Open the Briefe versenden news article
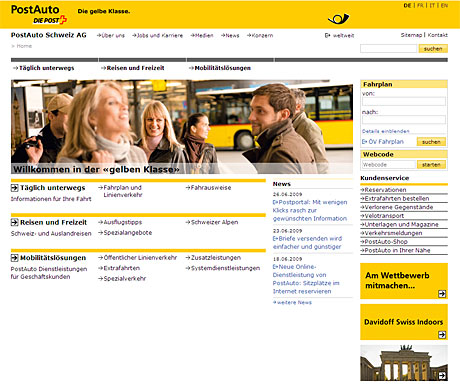The height and width of the screenshot is (392, 460). tap(307, 243)
